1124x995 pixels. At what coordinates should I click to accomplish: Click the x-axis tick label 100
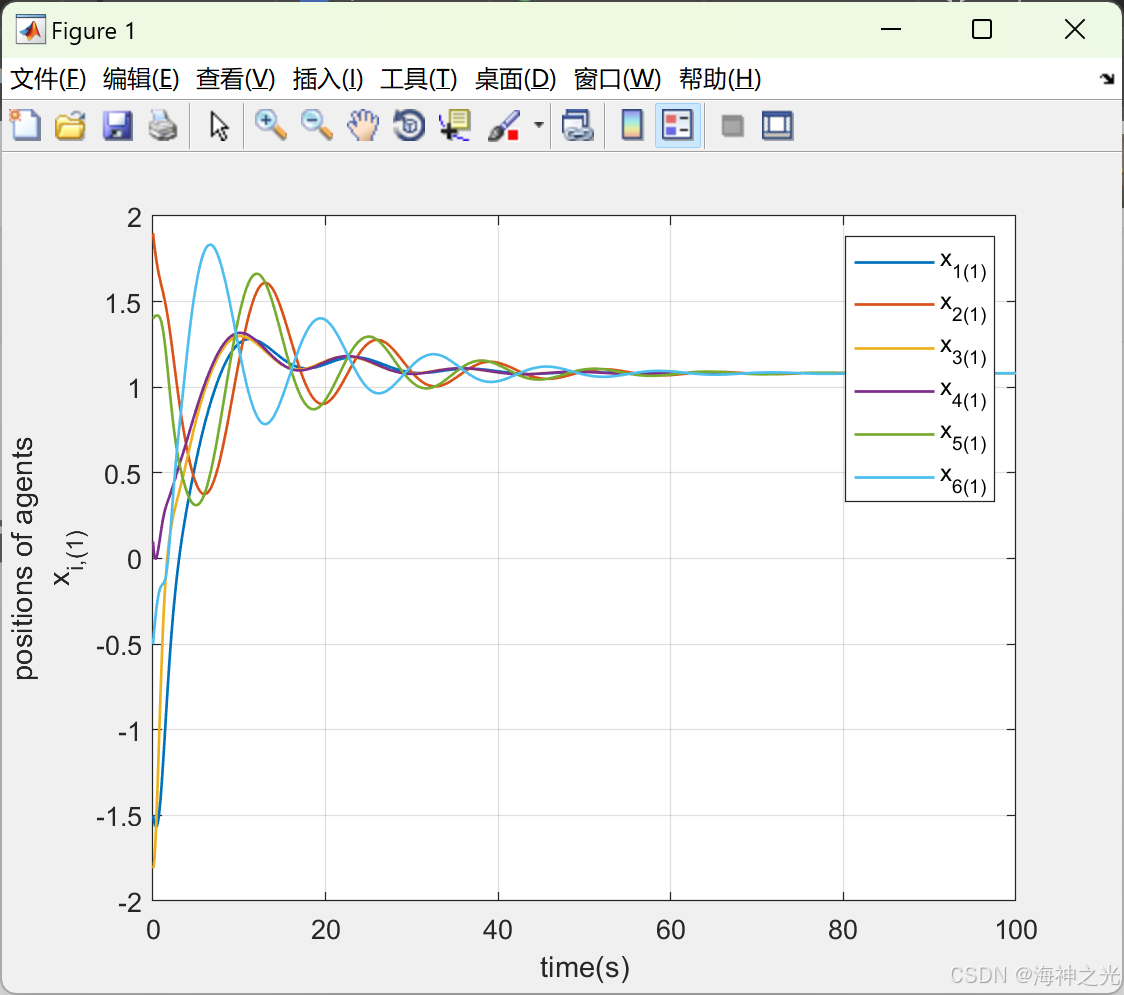1016,930
